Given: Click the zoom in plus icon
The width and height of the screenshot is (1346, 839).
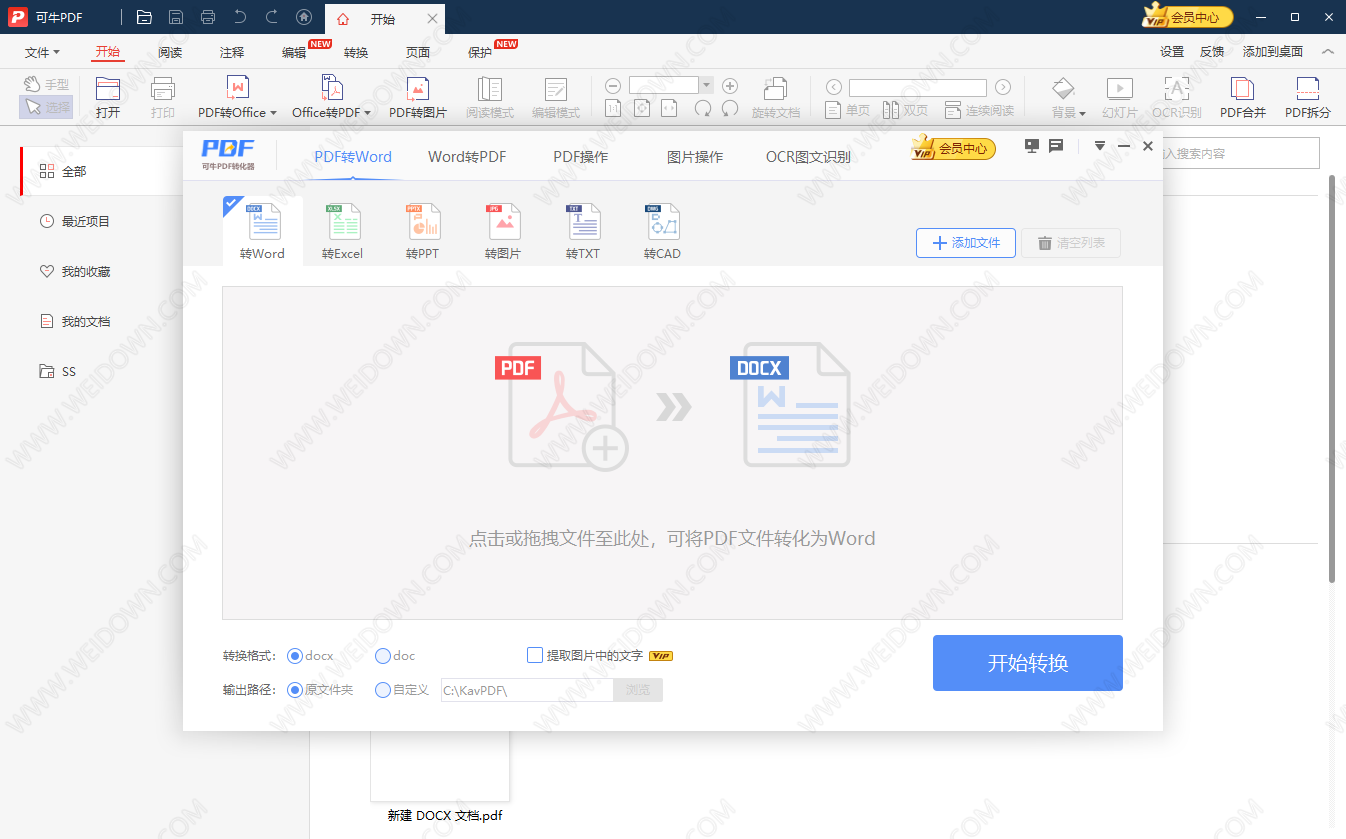Looking at the screenshot, I should tap(730, 87).
